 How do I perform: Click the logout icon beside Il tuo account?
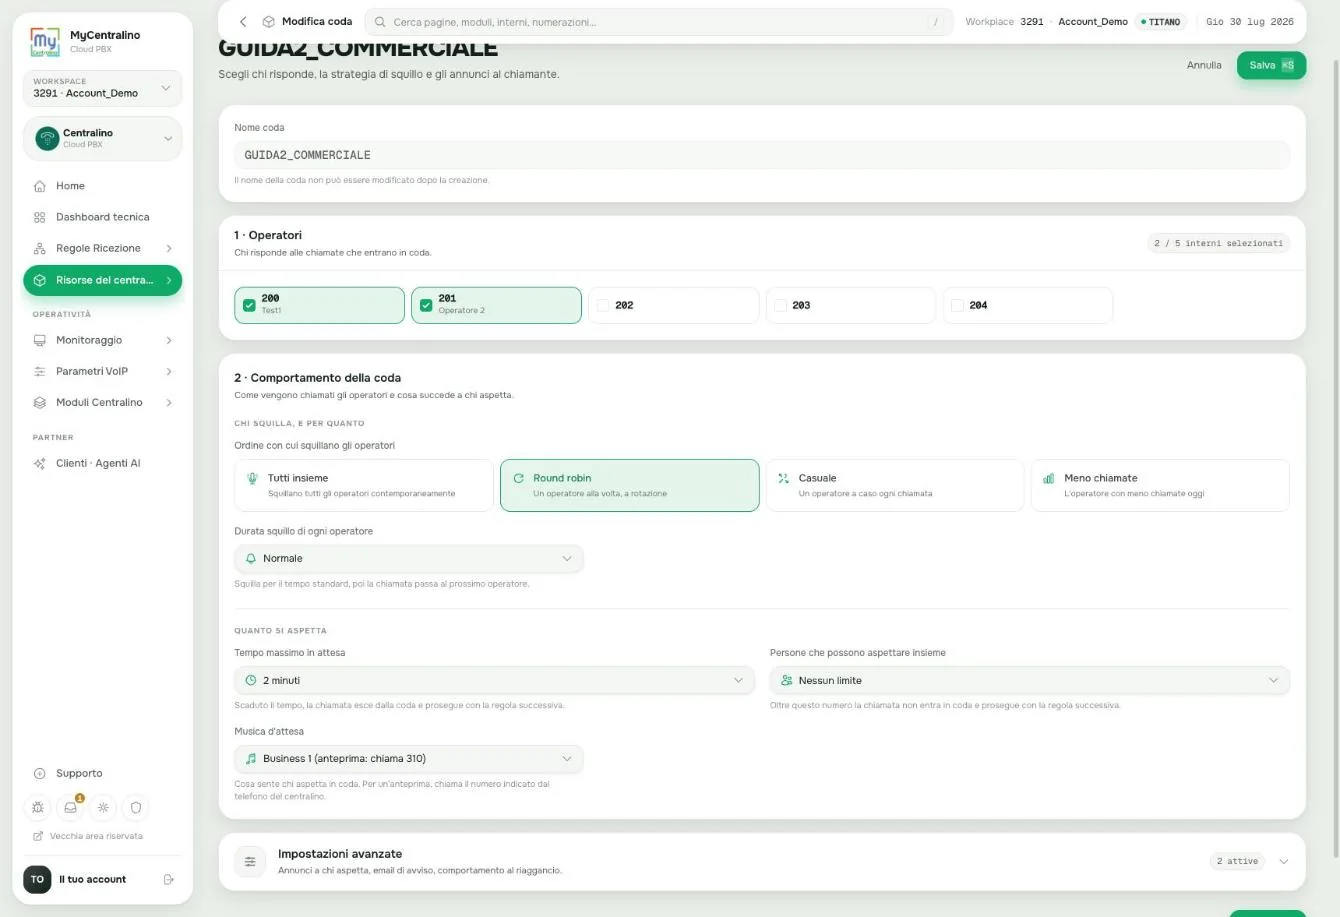click(x=169, y=879)
